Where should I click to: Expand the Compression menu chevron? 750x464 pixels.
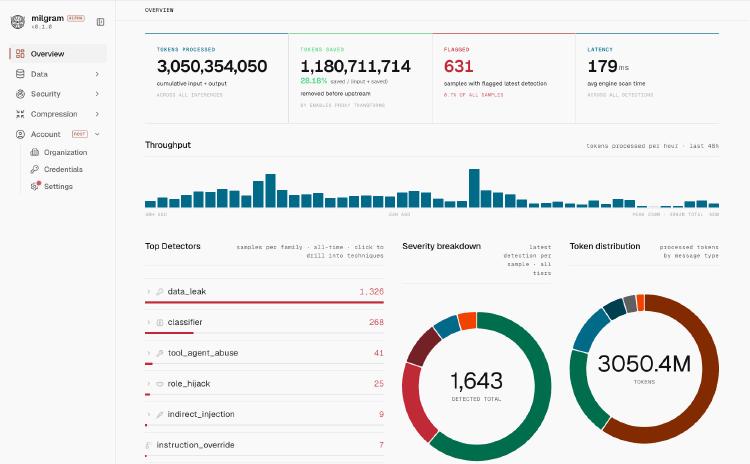[97, 114]
